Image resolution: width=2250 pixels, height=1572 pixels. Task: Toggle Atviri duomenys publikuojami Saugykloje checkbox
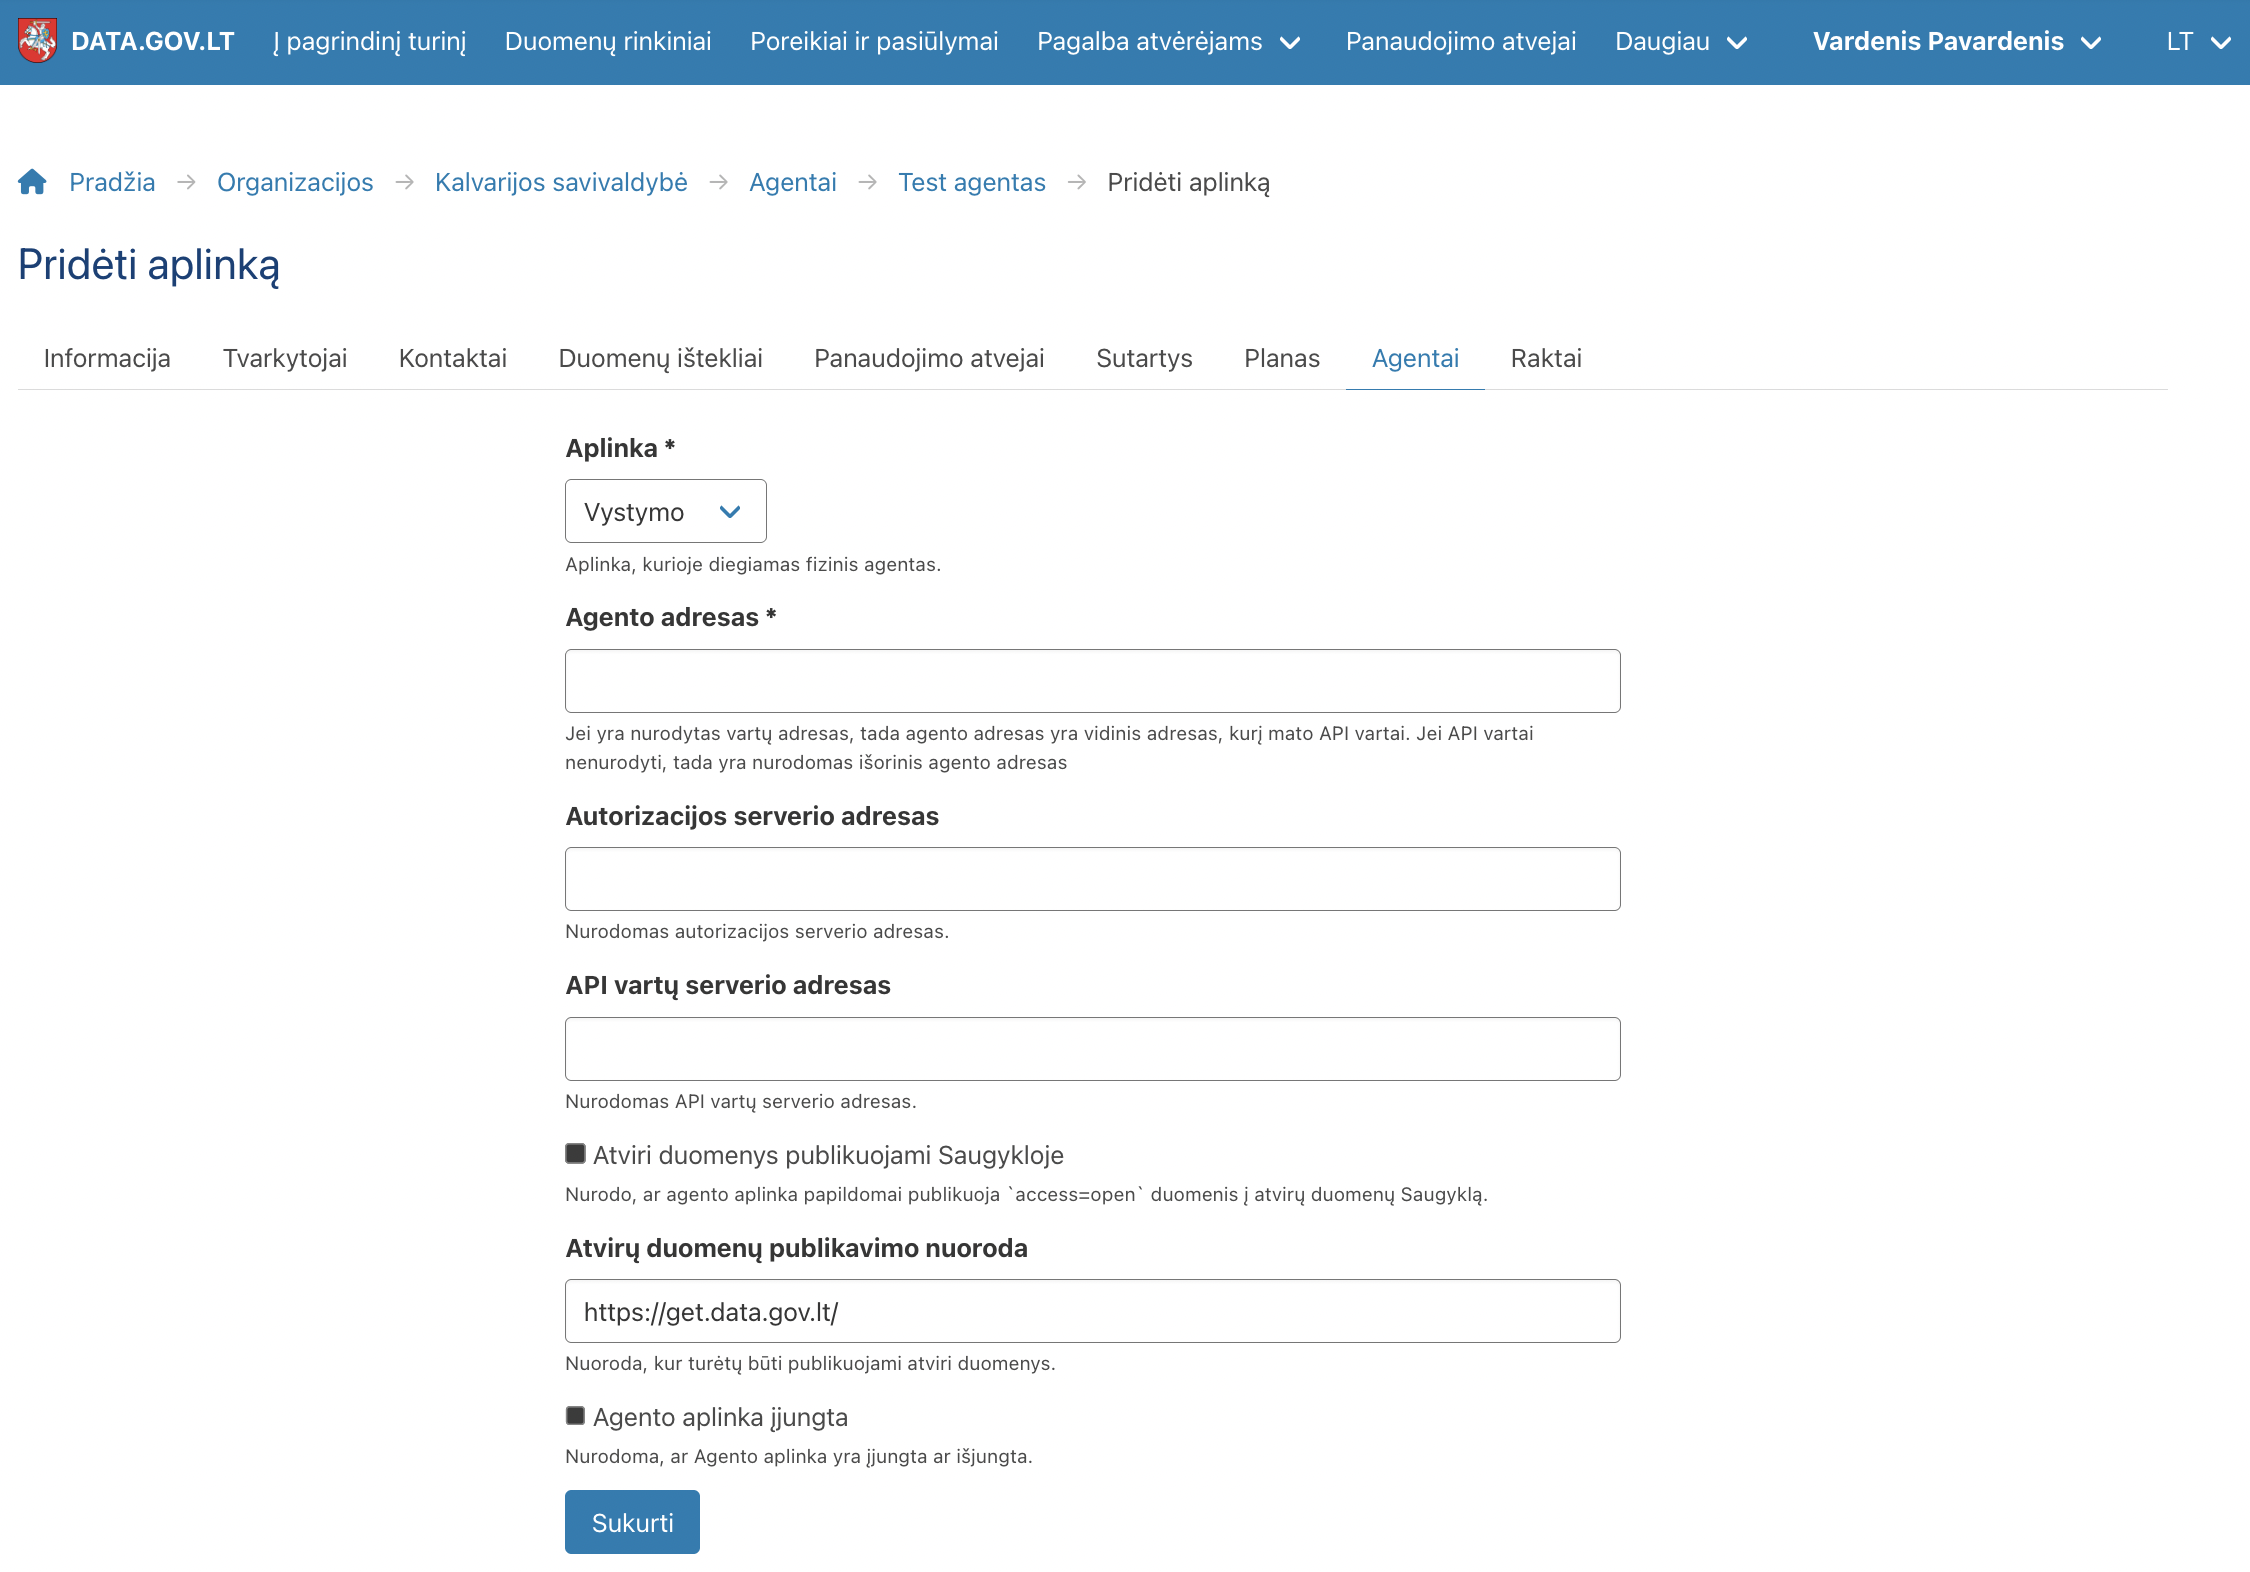pyautogui.click(x=575, y=1154)
